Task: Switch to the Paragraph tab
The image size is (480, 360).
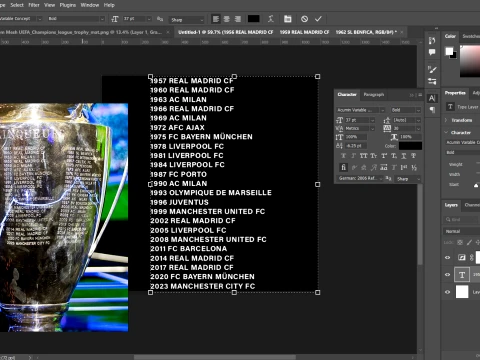Action: tap(374, 95)
